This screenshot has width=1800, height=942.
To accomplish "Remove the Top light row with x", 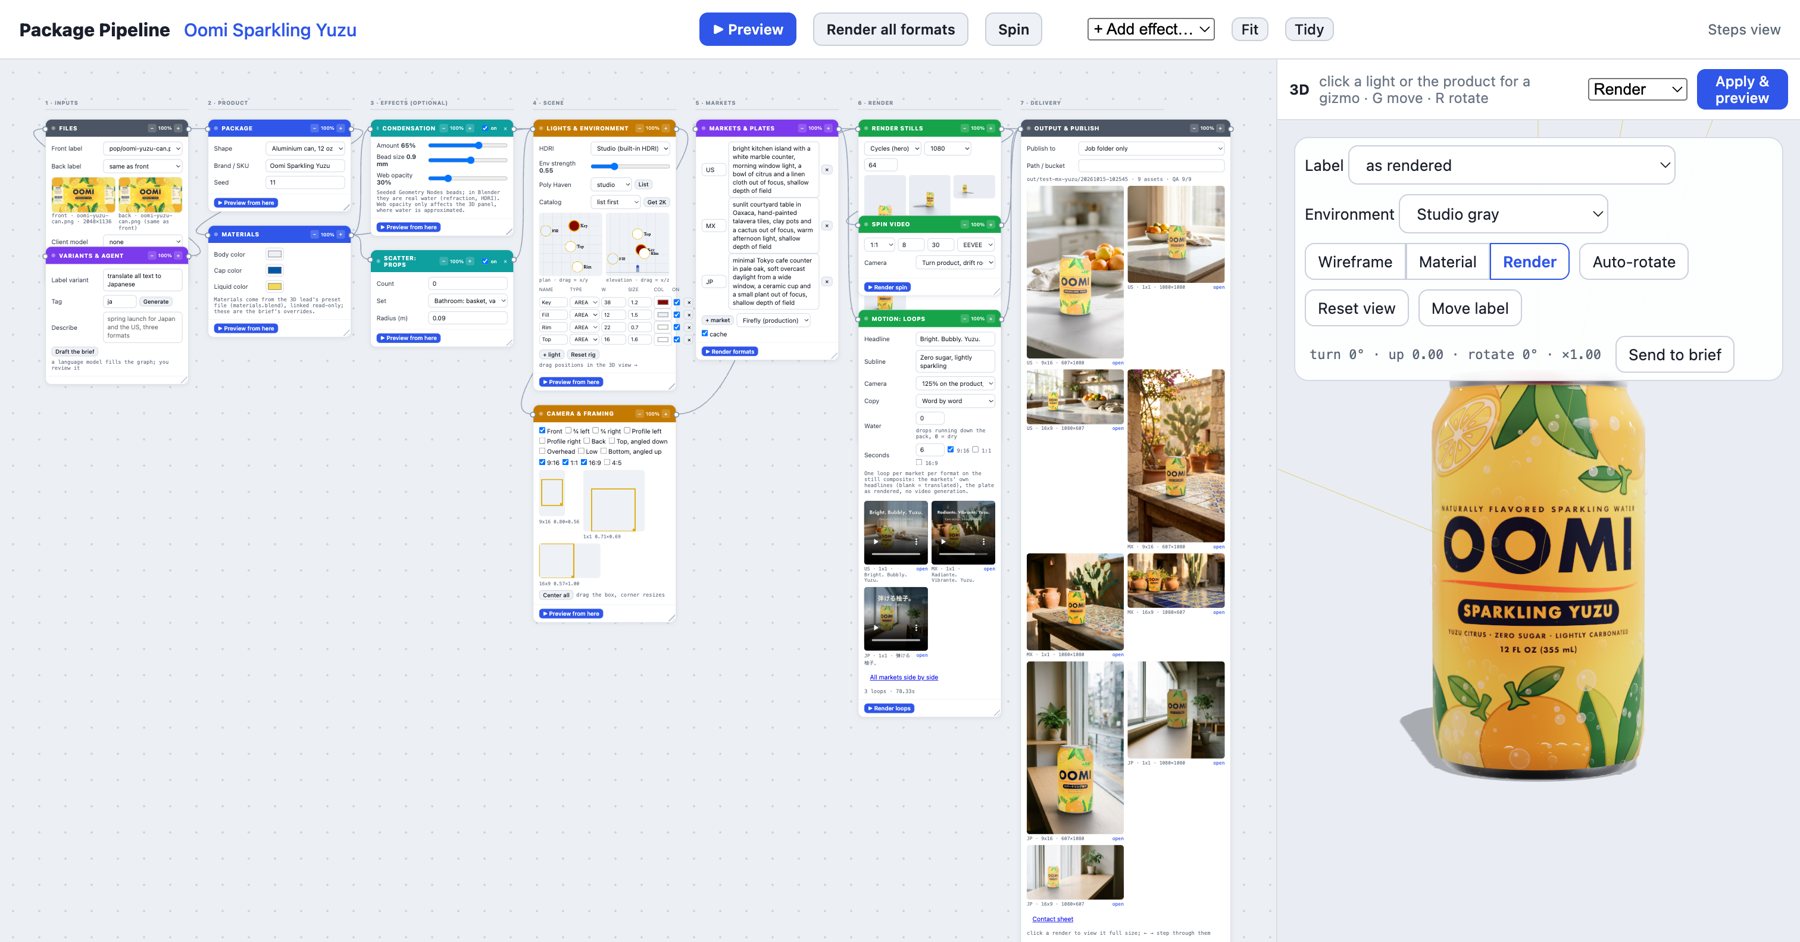I will pyautogui.click(x=689, y=339).
